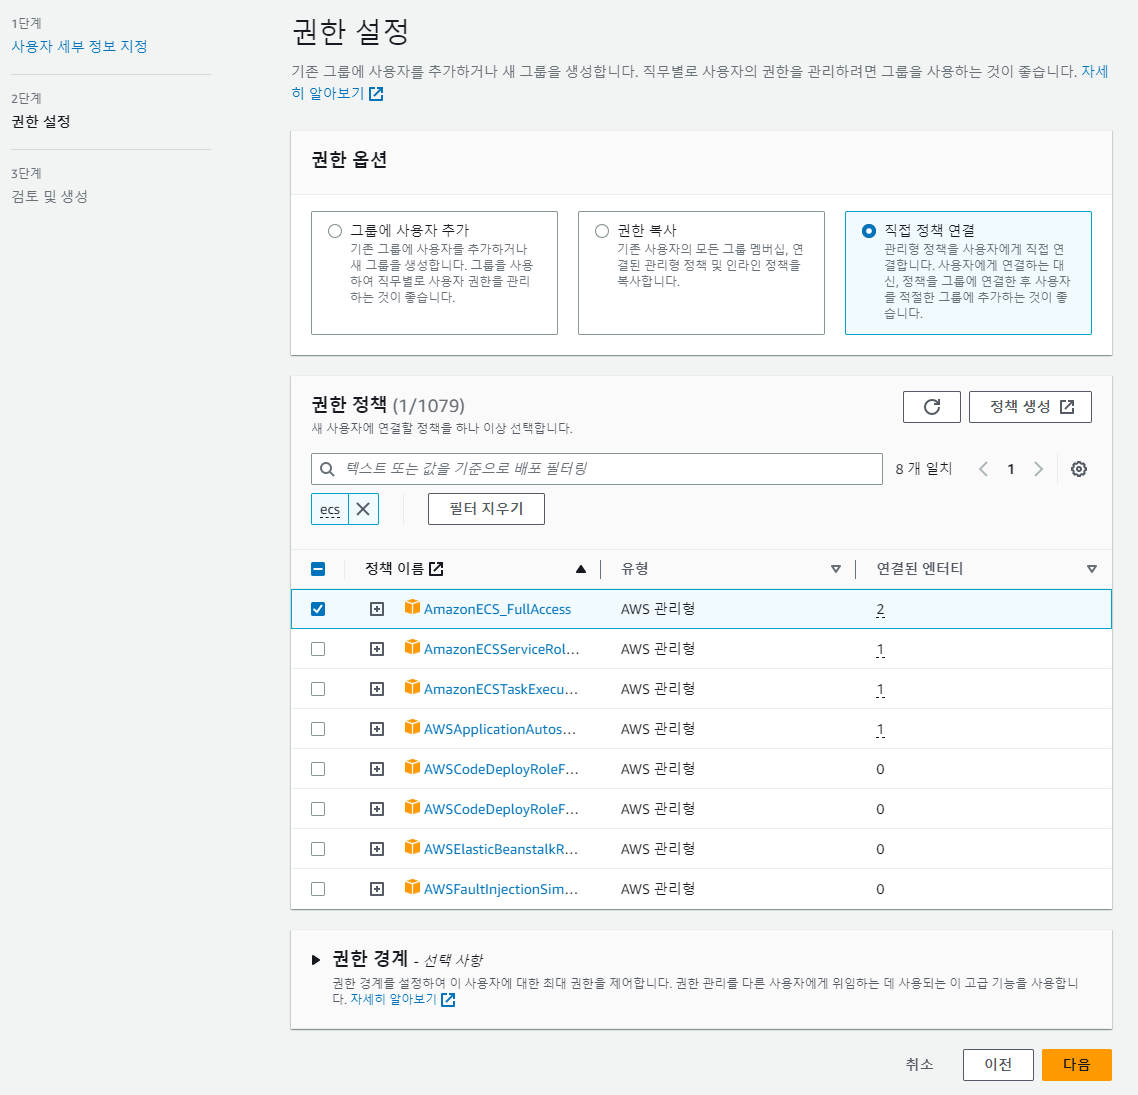This screenshot has height=1095, width=1138.
Task: Click the refresh policies icon button
Action: coord(931,407)
